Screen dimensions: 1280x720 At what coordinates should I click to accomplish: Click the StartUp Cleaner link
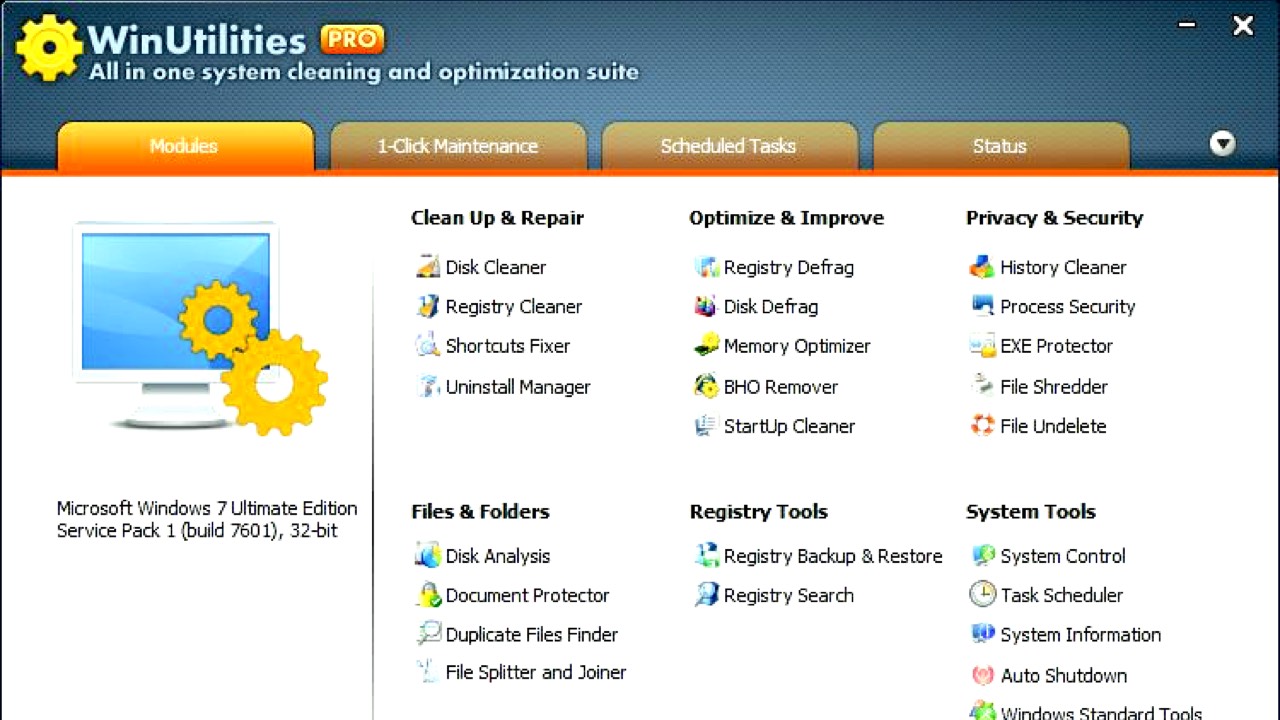(789, 426)
